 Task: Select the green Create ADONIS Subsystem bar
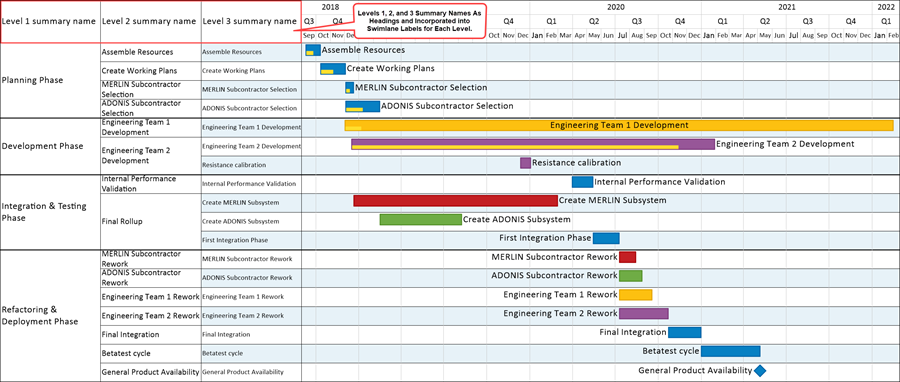[420, 220]
